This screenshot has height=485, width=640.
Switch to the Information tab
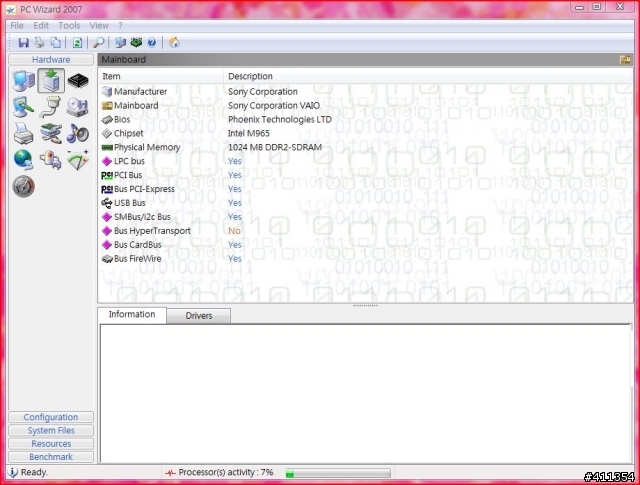[x=132, y=314]
